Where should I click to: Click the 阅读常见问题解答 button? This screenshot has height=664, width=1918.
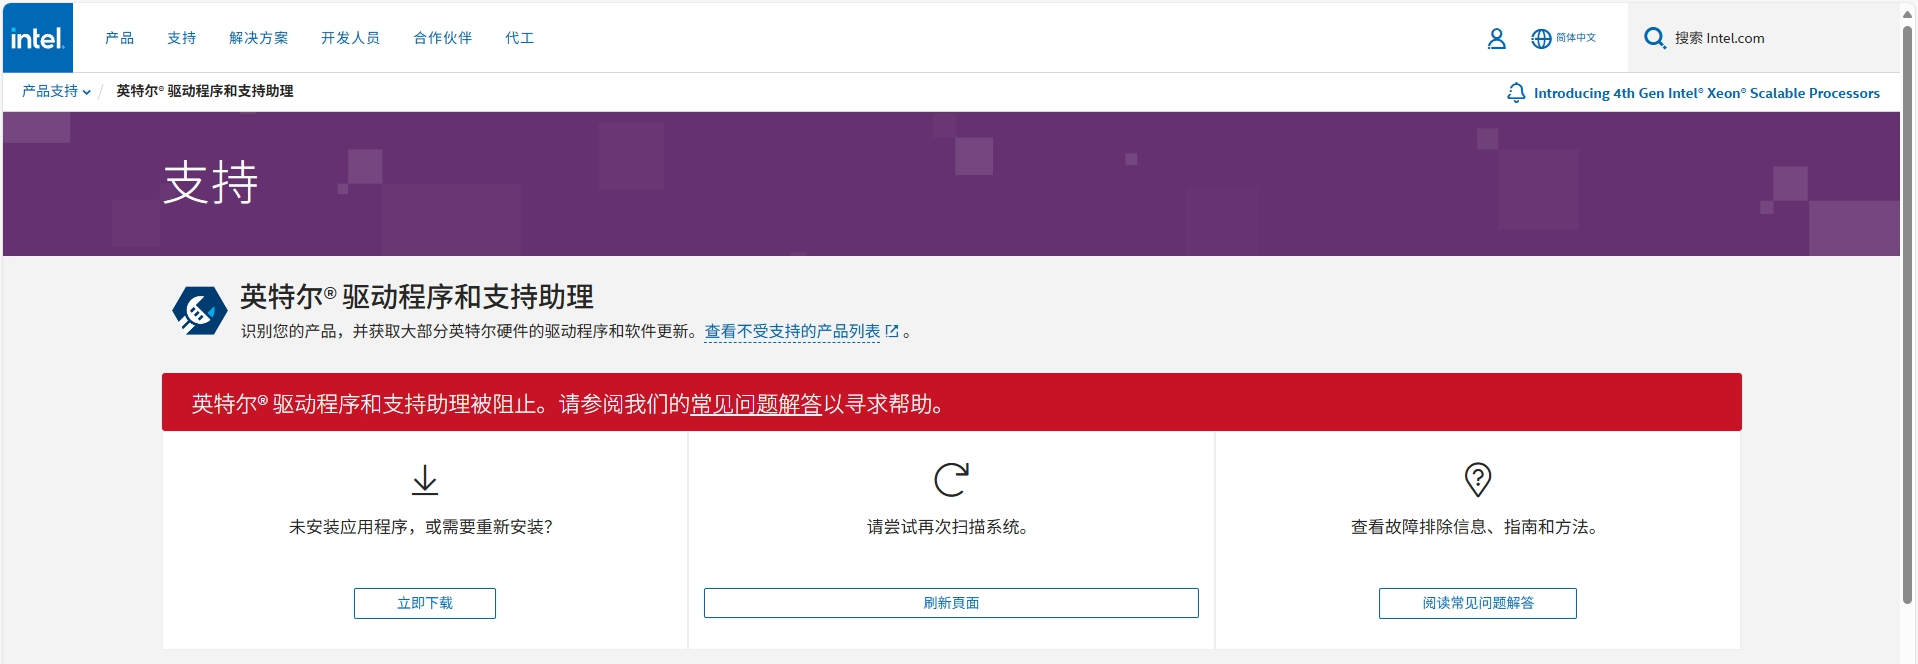click(1478, 603)
